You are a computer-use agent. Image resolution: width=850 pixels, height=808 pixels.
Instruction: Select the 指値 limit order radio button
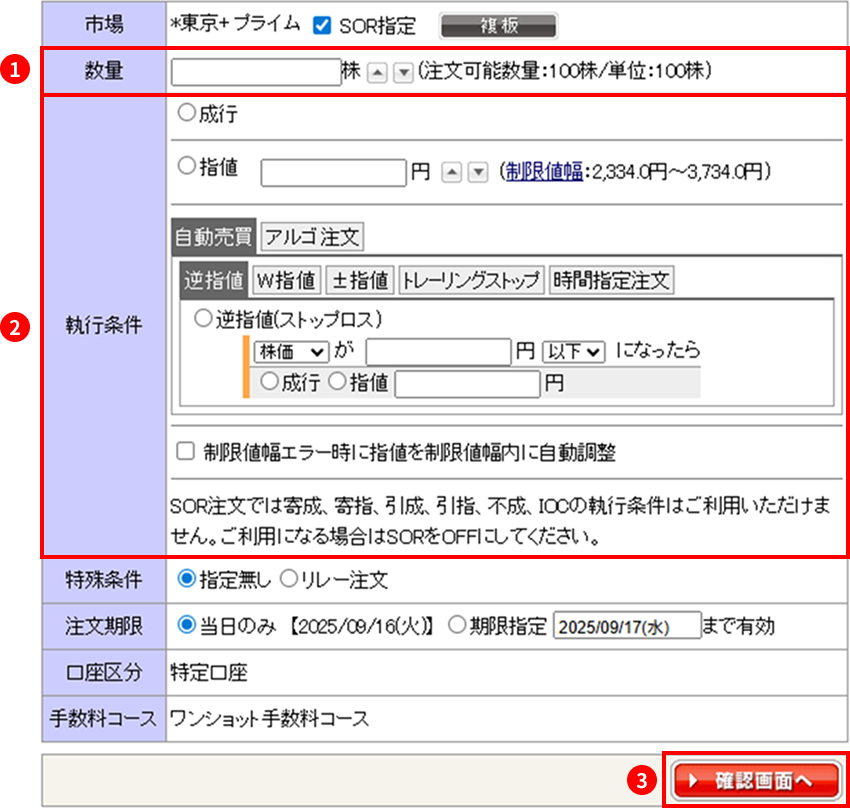pos(185,169)
